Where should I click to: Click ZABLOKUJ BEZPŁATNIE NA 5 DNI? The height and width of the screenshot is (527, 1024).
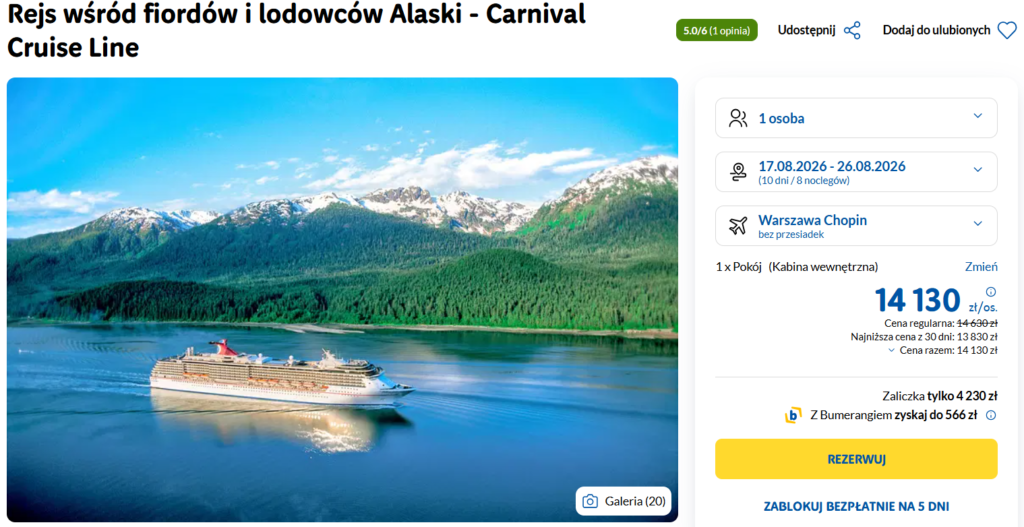click(x=856, y=507)
